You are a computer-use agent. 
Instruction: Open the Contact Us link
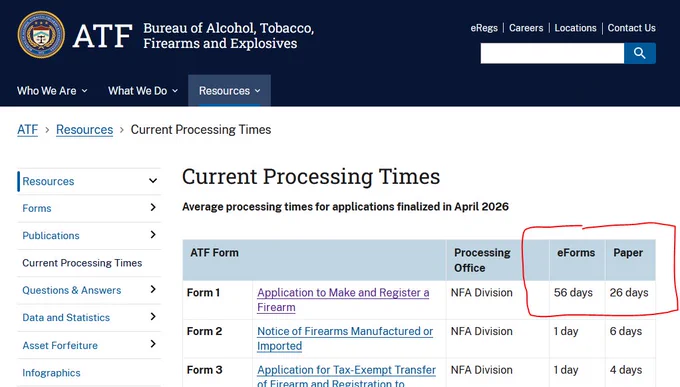click(x=631, y=28)
